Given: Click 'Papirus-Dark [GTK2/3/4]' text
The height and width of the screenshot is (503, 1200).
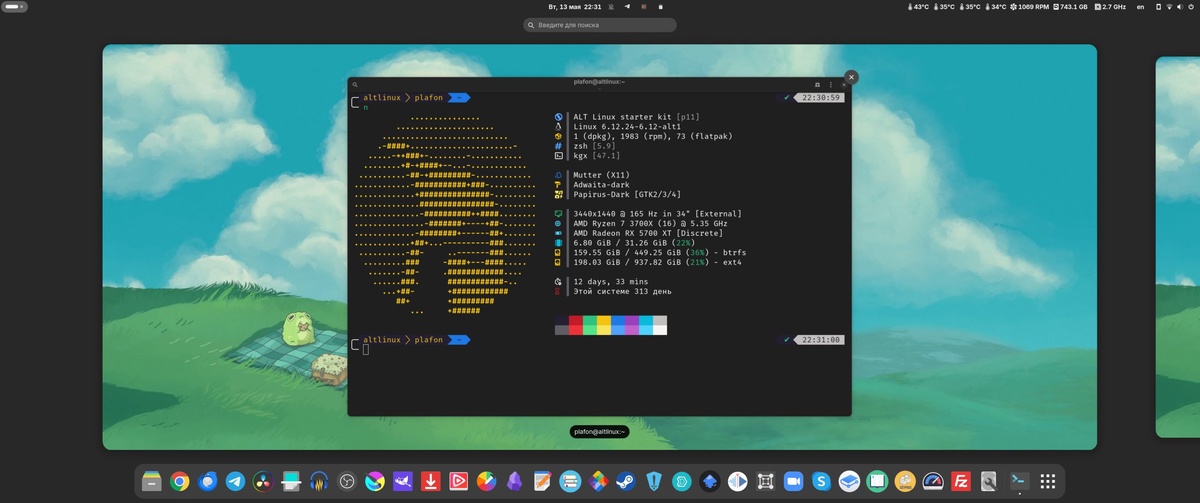Looking at the screenshot, I should (x=629, y=195).
